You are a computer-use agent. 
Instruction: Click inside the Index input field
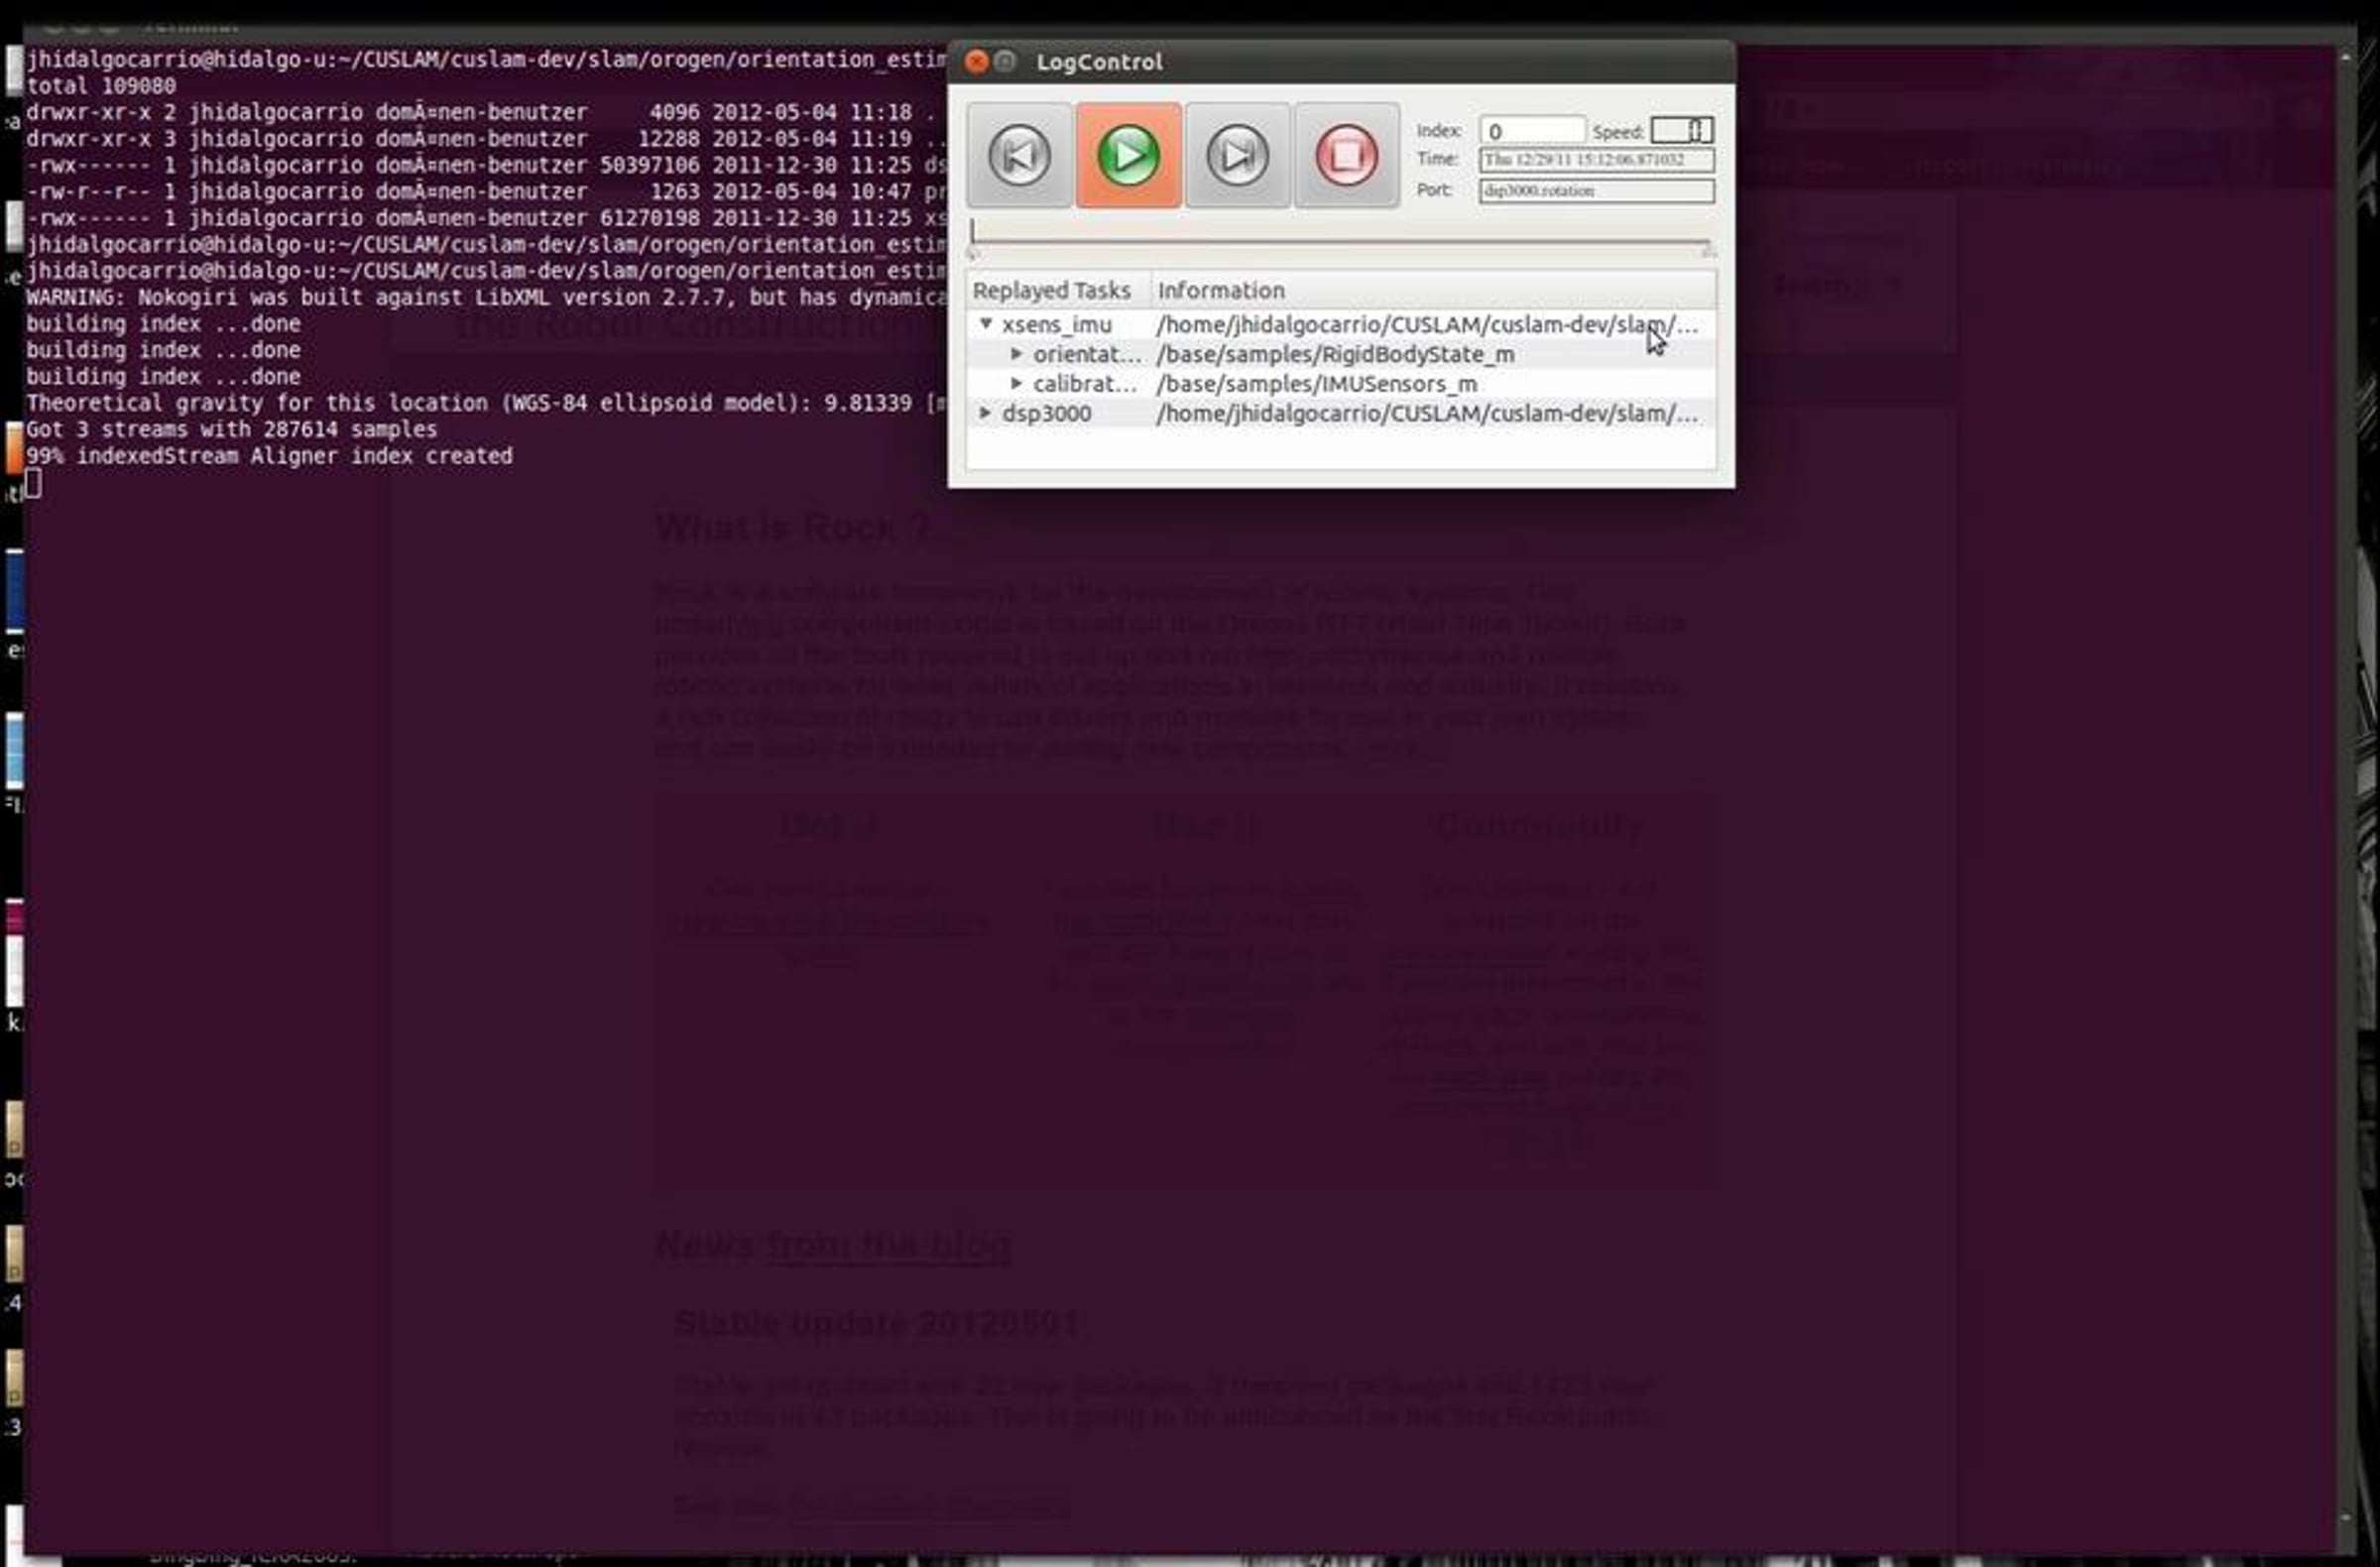pyautogui.click(x=1530, y=131)
